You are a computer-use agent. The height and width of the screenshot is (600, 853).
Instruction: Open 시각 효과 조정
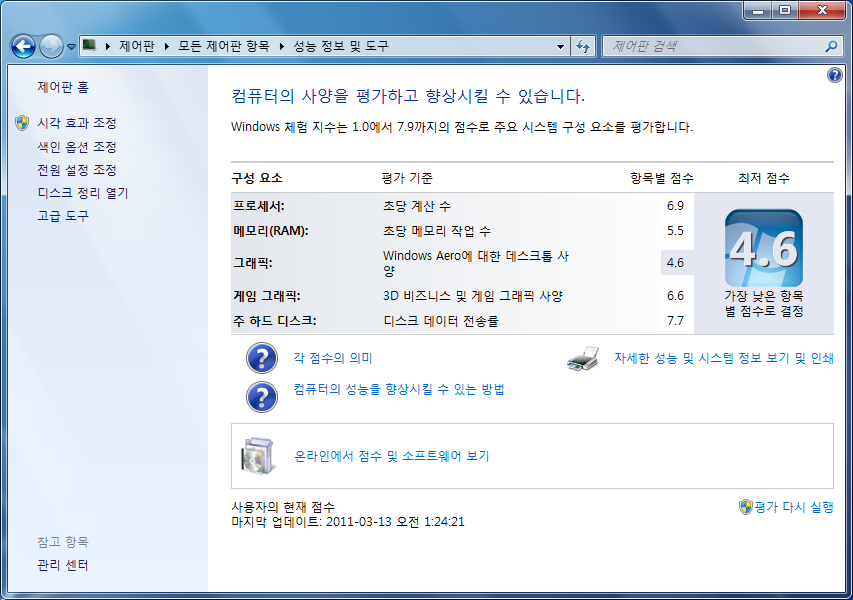tap(77, 123)
